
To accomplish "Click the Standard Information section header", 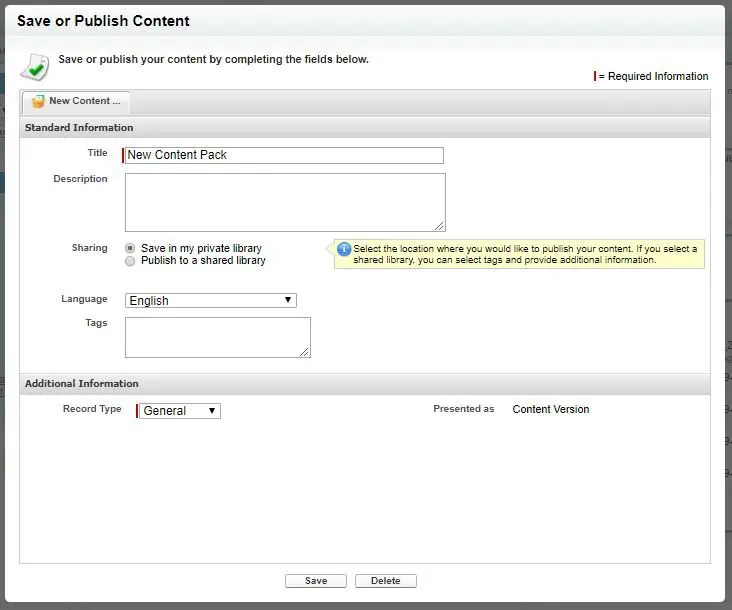I will [365, 127].
